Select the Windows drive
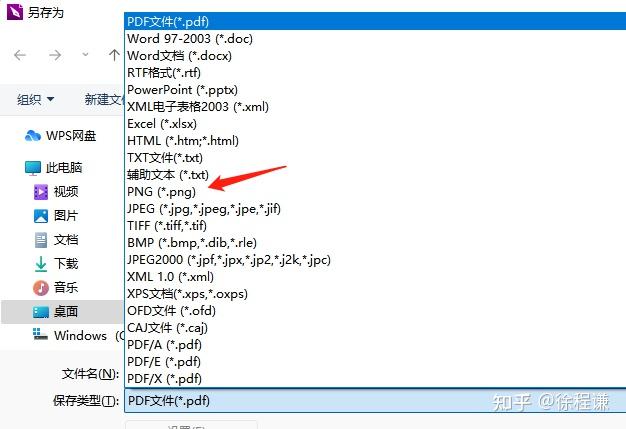Viewport: 626px width, 429px height. pyautogui.click(x=80, y=335)
